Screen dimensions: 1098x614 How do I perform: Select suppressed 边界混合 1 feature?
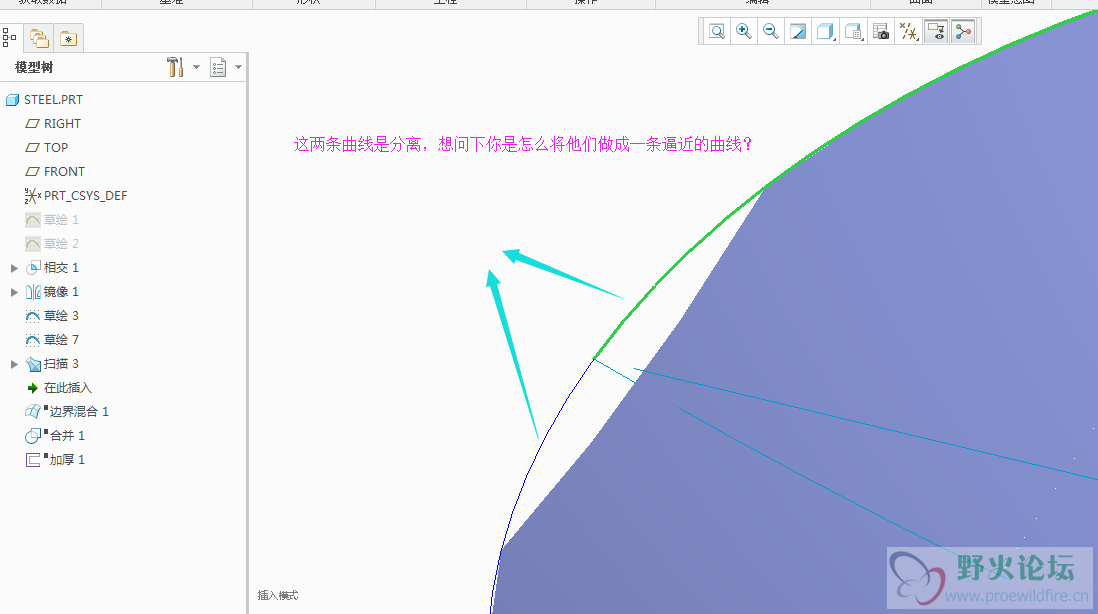(x=78, y=412)
